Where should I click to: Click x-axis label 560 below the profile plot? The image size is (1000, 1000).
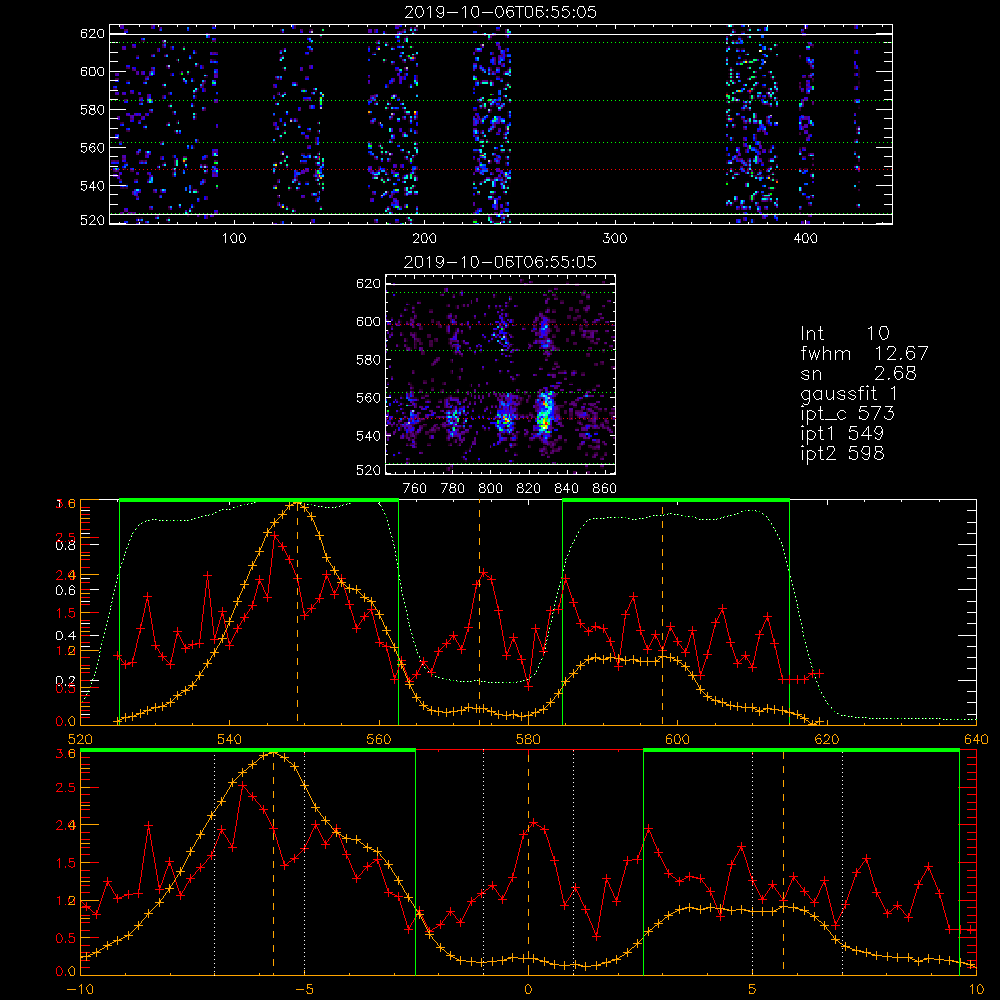379,740
